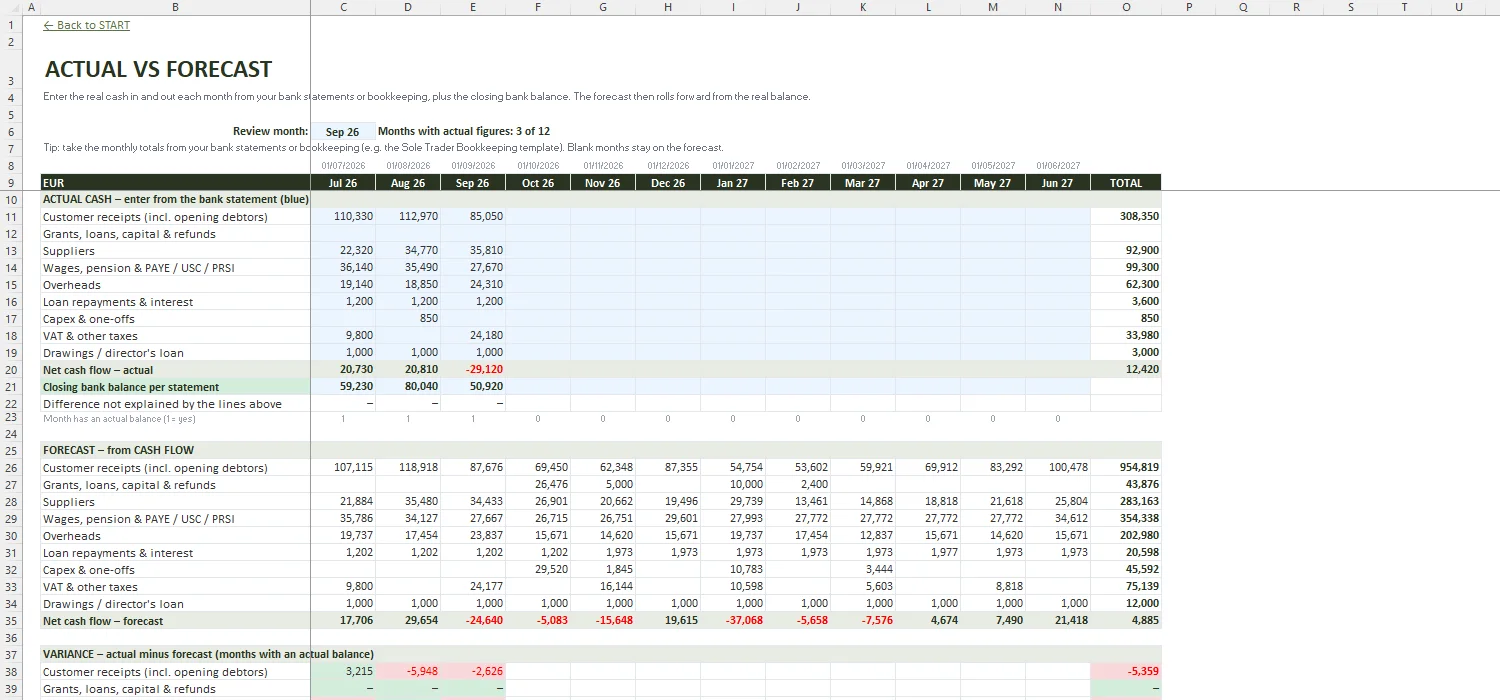Select column C header
The image size is (1500, 700).
coord(343,7)
